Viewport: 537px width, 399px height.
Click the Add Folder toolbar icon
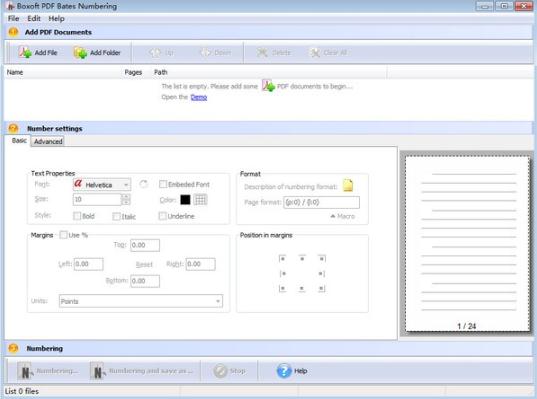[x=80, y=52]
